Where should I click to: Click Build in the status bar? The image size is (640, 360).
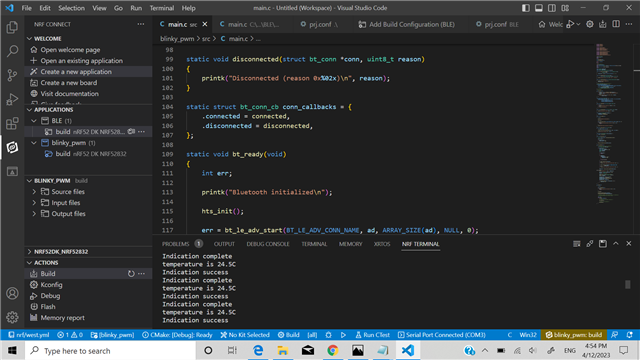click(289, 335)
